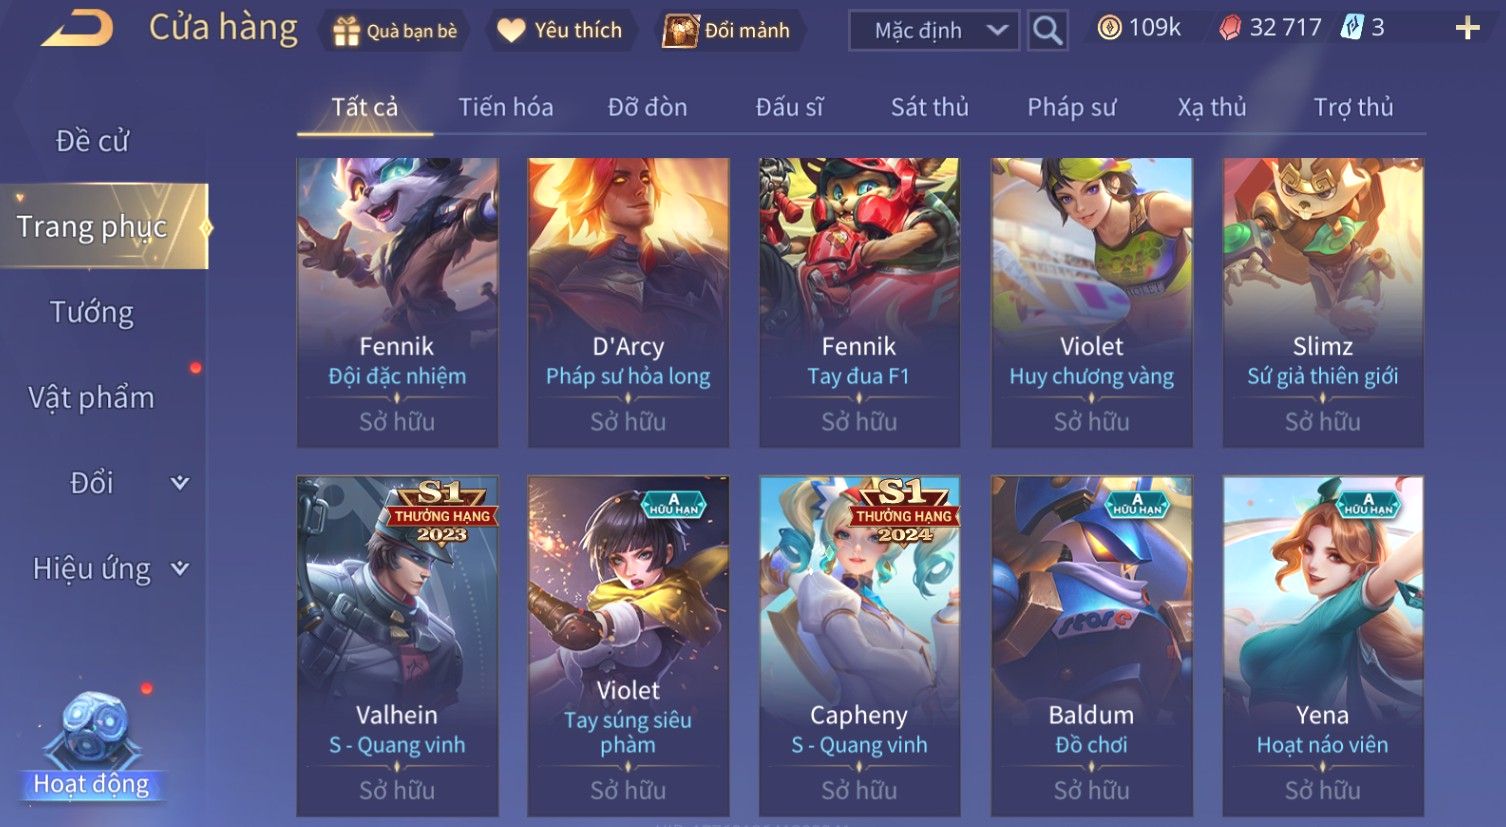Select Vật phẩm in the sidebar
Viewport: 1506px width, 827px height.
tap(92, 398)
